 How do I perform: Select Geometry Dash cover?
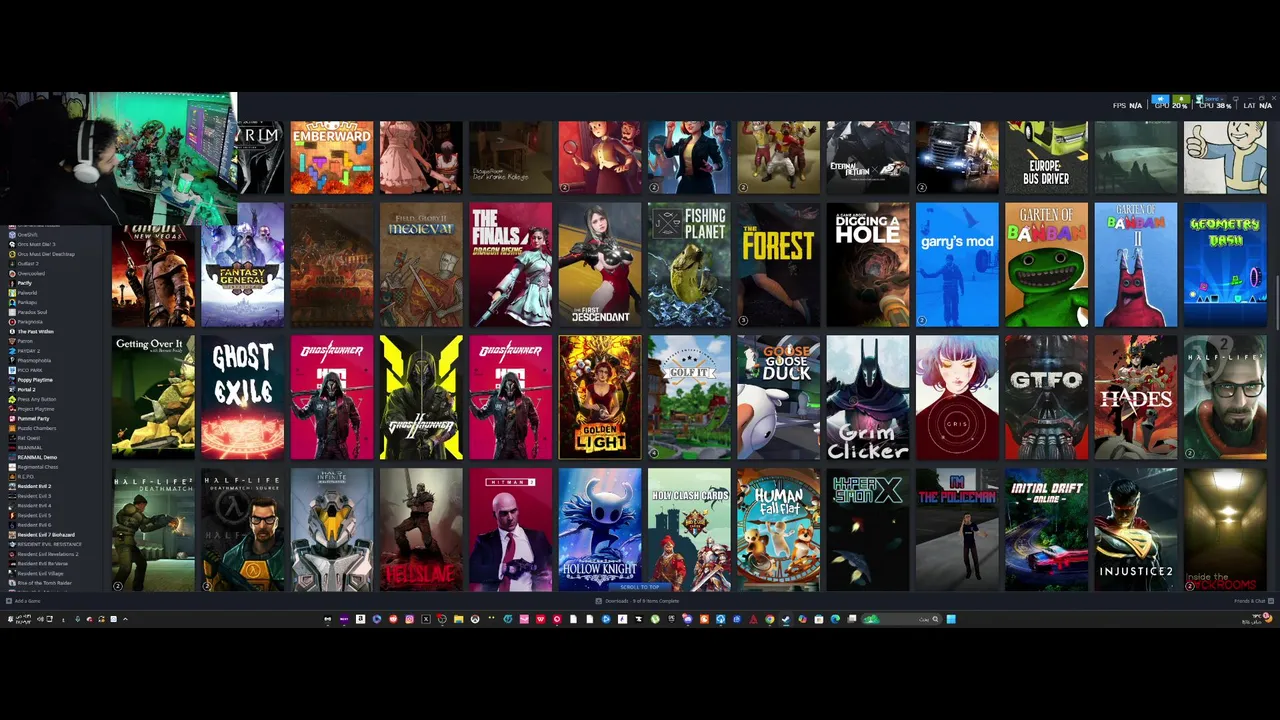coord(1225,265)
